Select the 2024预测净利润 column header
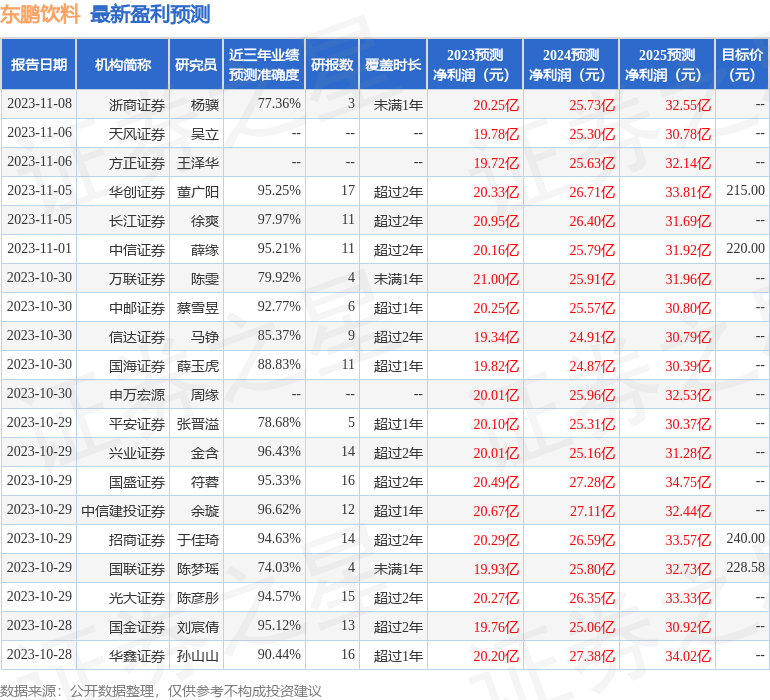Viewport: 770px width, 700px height. tap(571, 64)
